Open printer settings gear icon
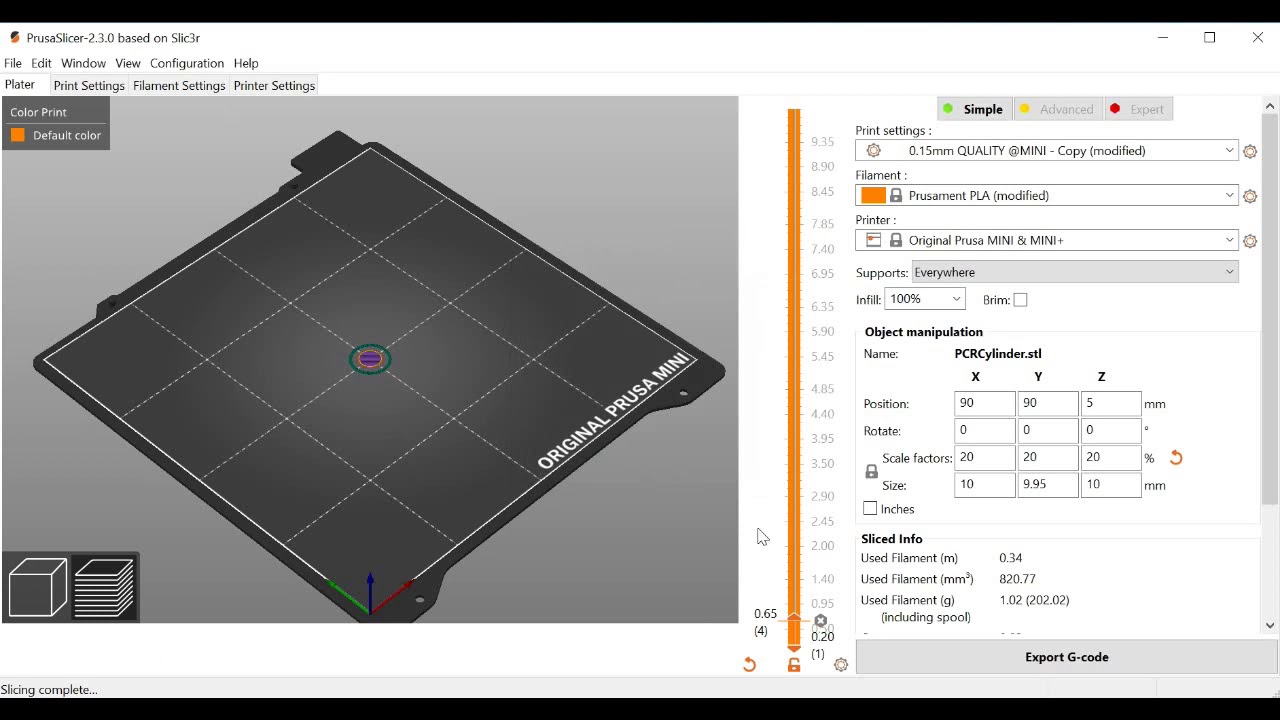Viewport: 1280px width, 720px height. 1250,241
